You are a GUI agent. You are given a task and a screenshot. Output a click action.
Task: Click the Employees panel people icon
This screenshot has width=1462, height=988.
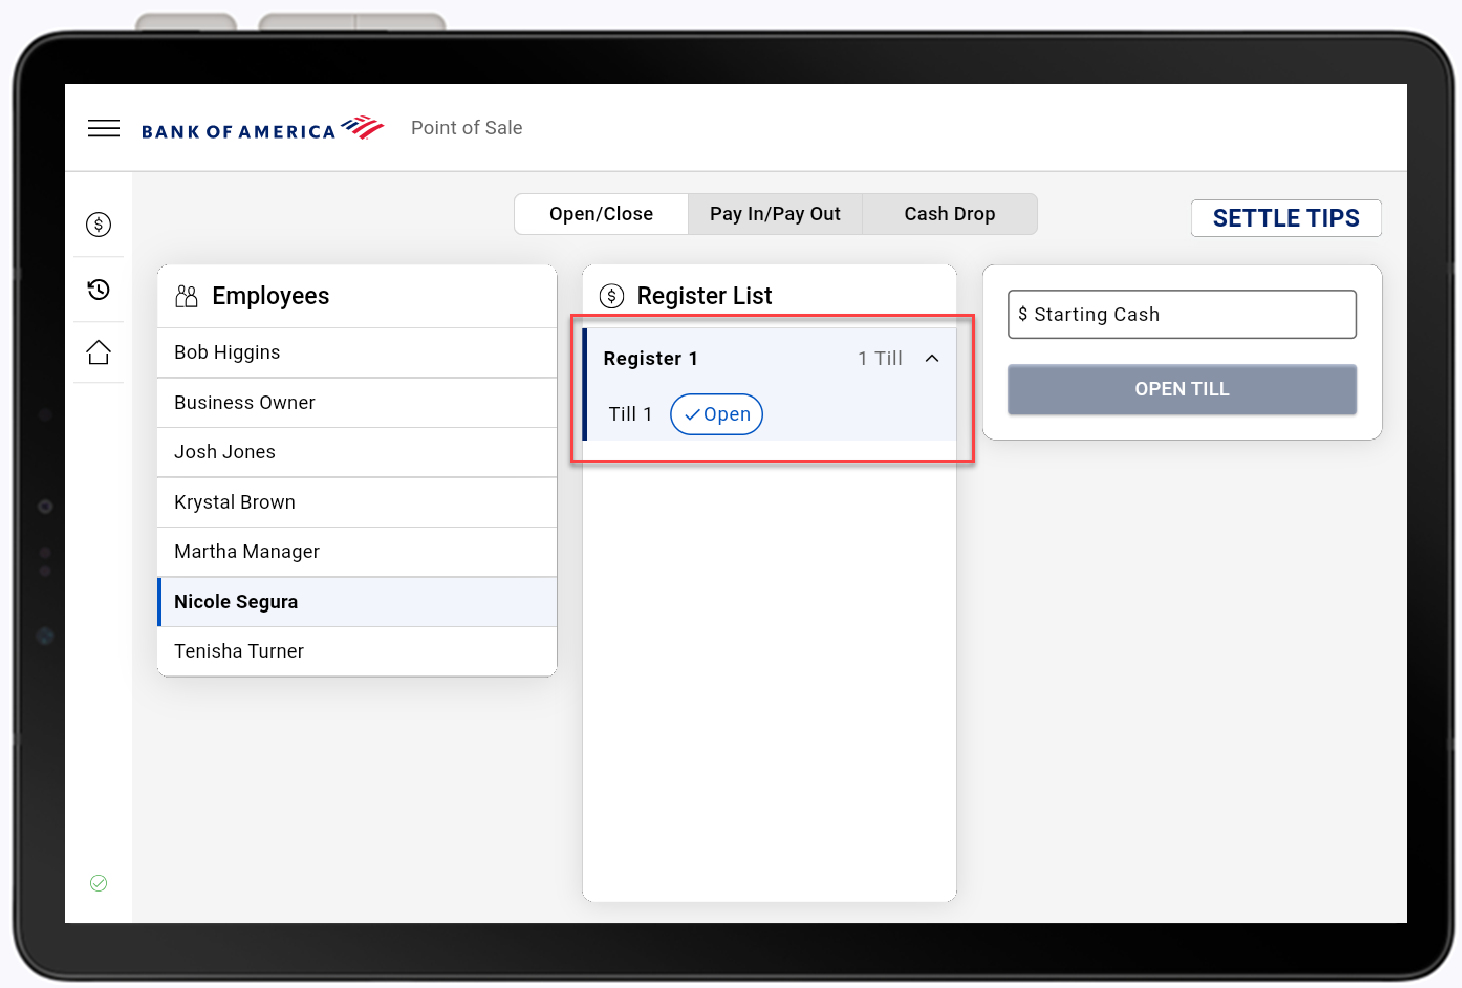tap(185, 295)
